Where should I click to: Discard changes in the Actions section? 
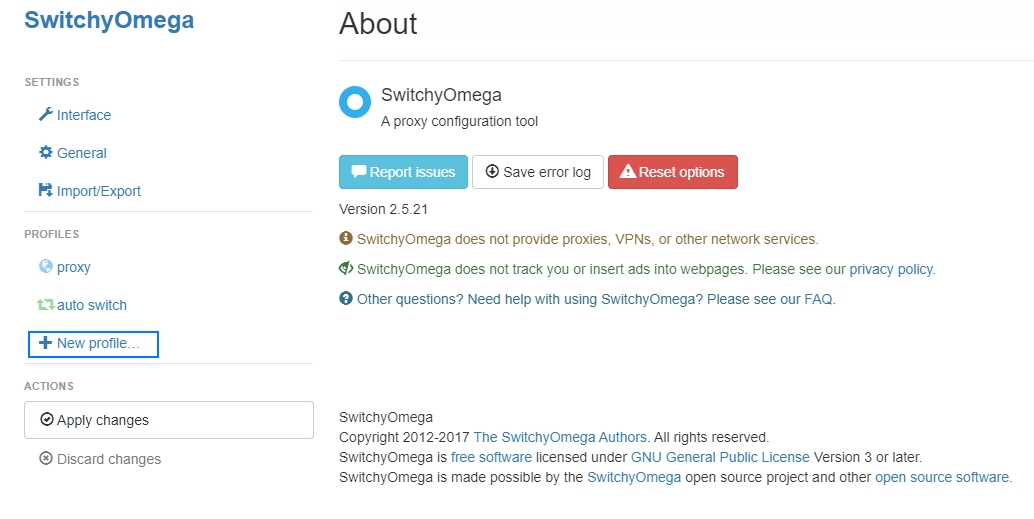point(108,459)
